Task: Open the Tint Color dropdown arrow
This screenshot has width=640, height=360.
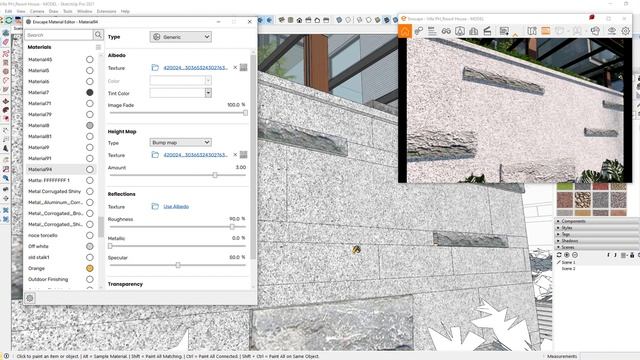Action: click(x=208, y=93)
